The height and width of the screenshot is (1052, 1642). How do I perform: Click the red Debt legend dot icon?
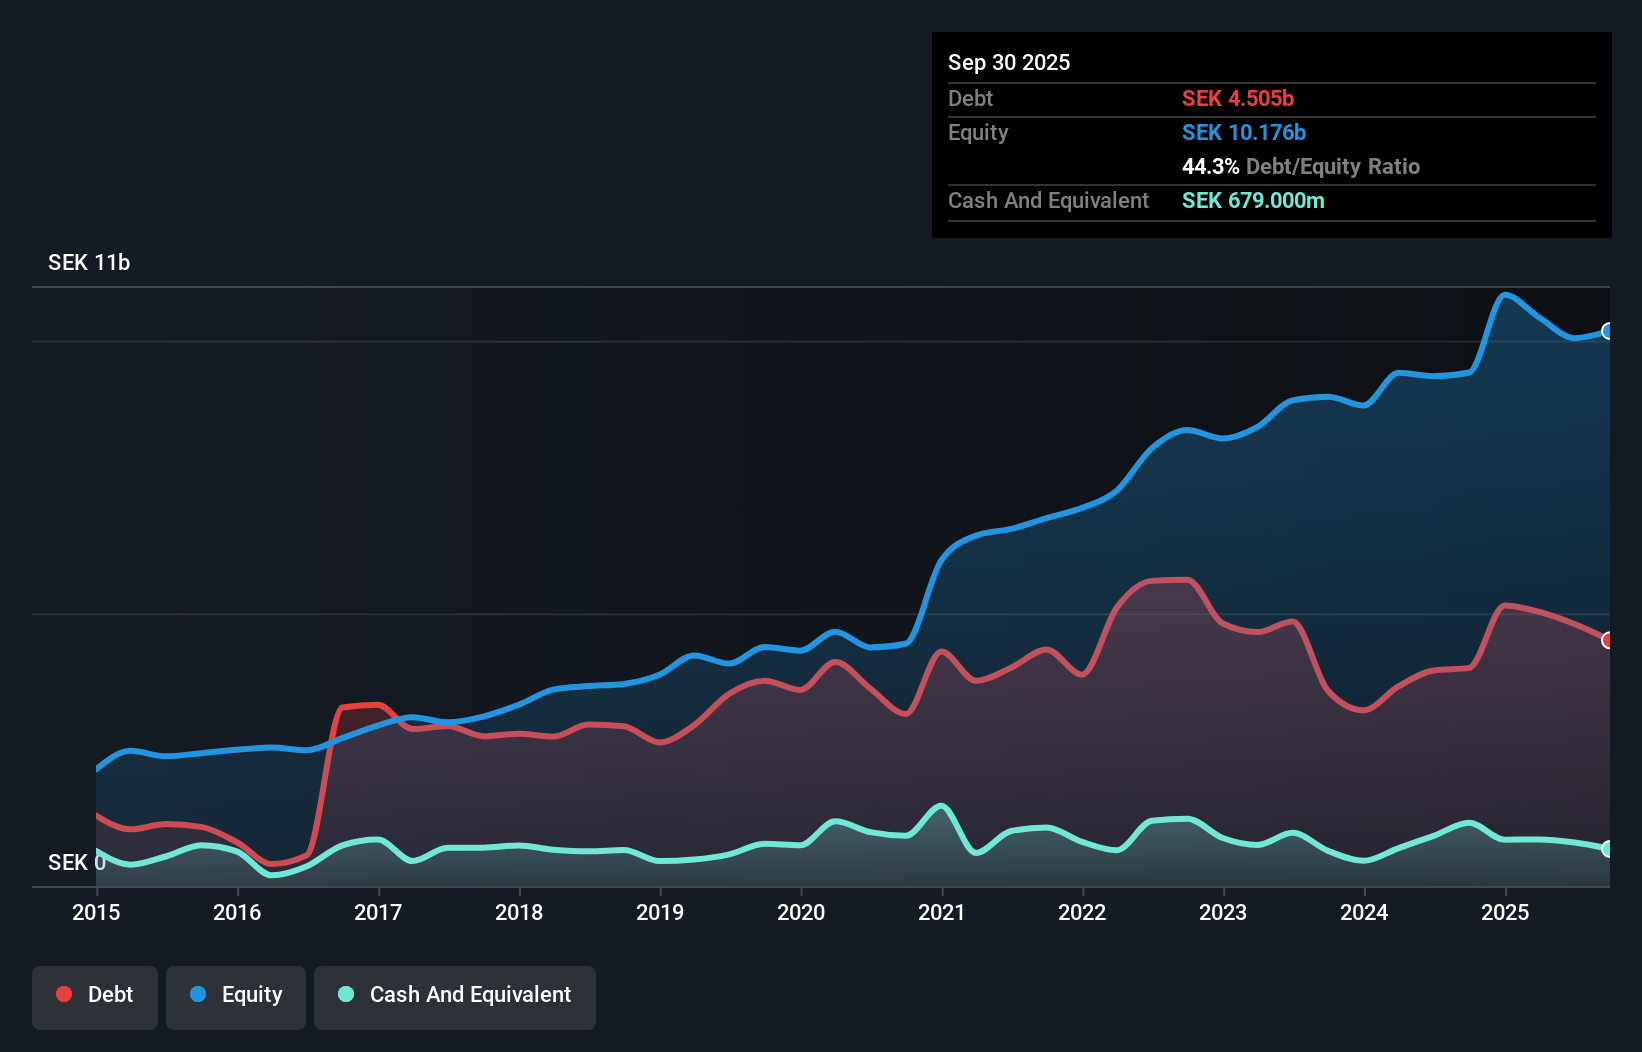tap(63, 994)
